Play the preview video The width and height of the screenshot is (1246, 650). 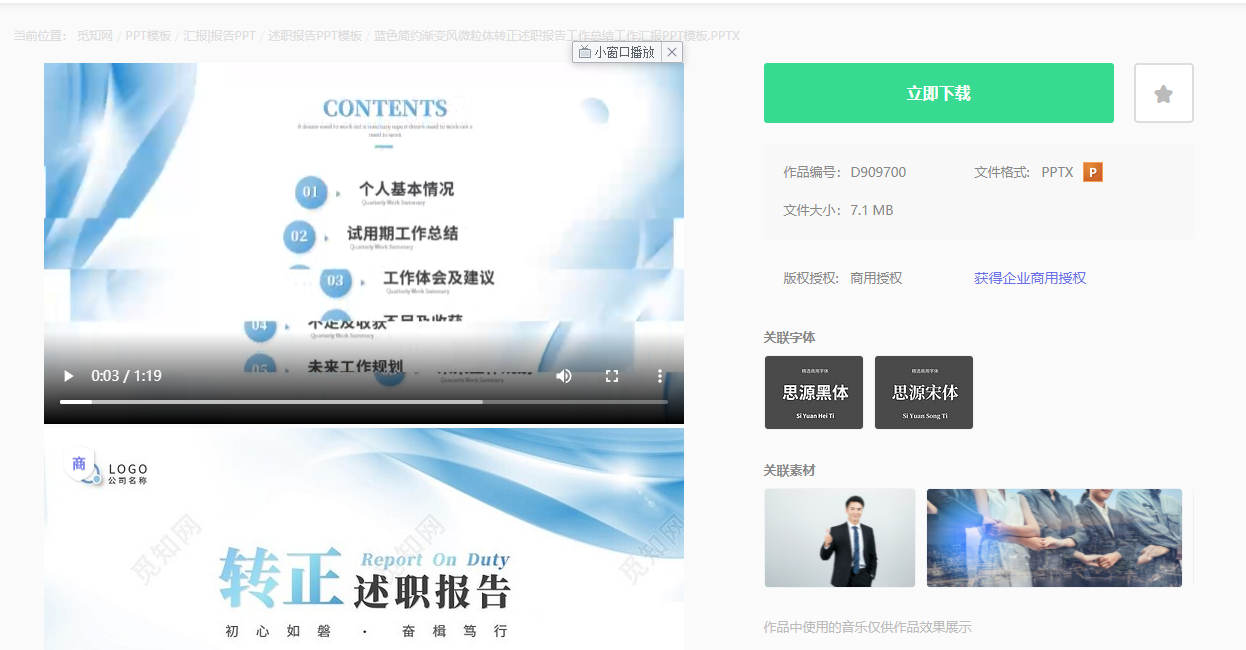coord(68,376)
